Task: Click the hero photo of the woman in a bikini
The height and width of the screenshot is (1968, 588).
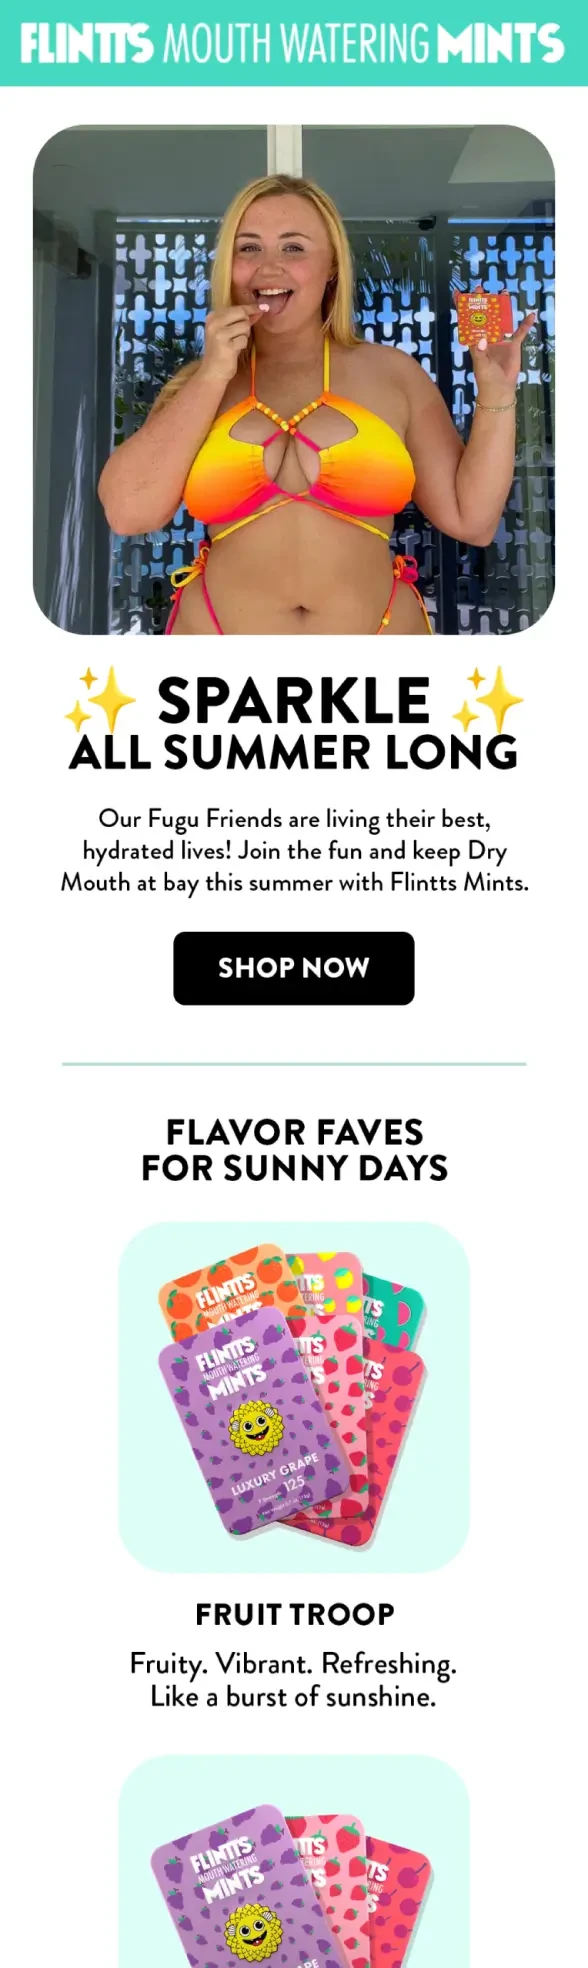Action: point(293,379)
